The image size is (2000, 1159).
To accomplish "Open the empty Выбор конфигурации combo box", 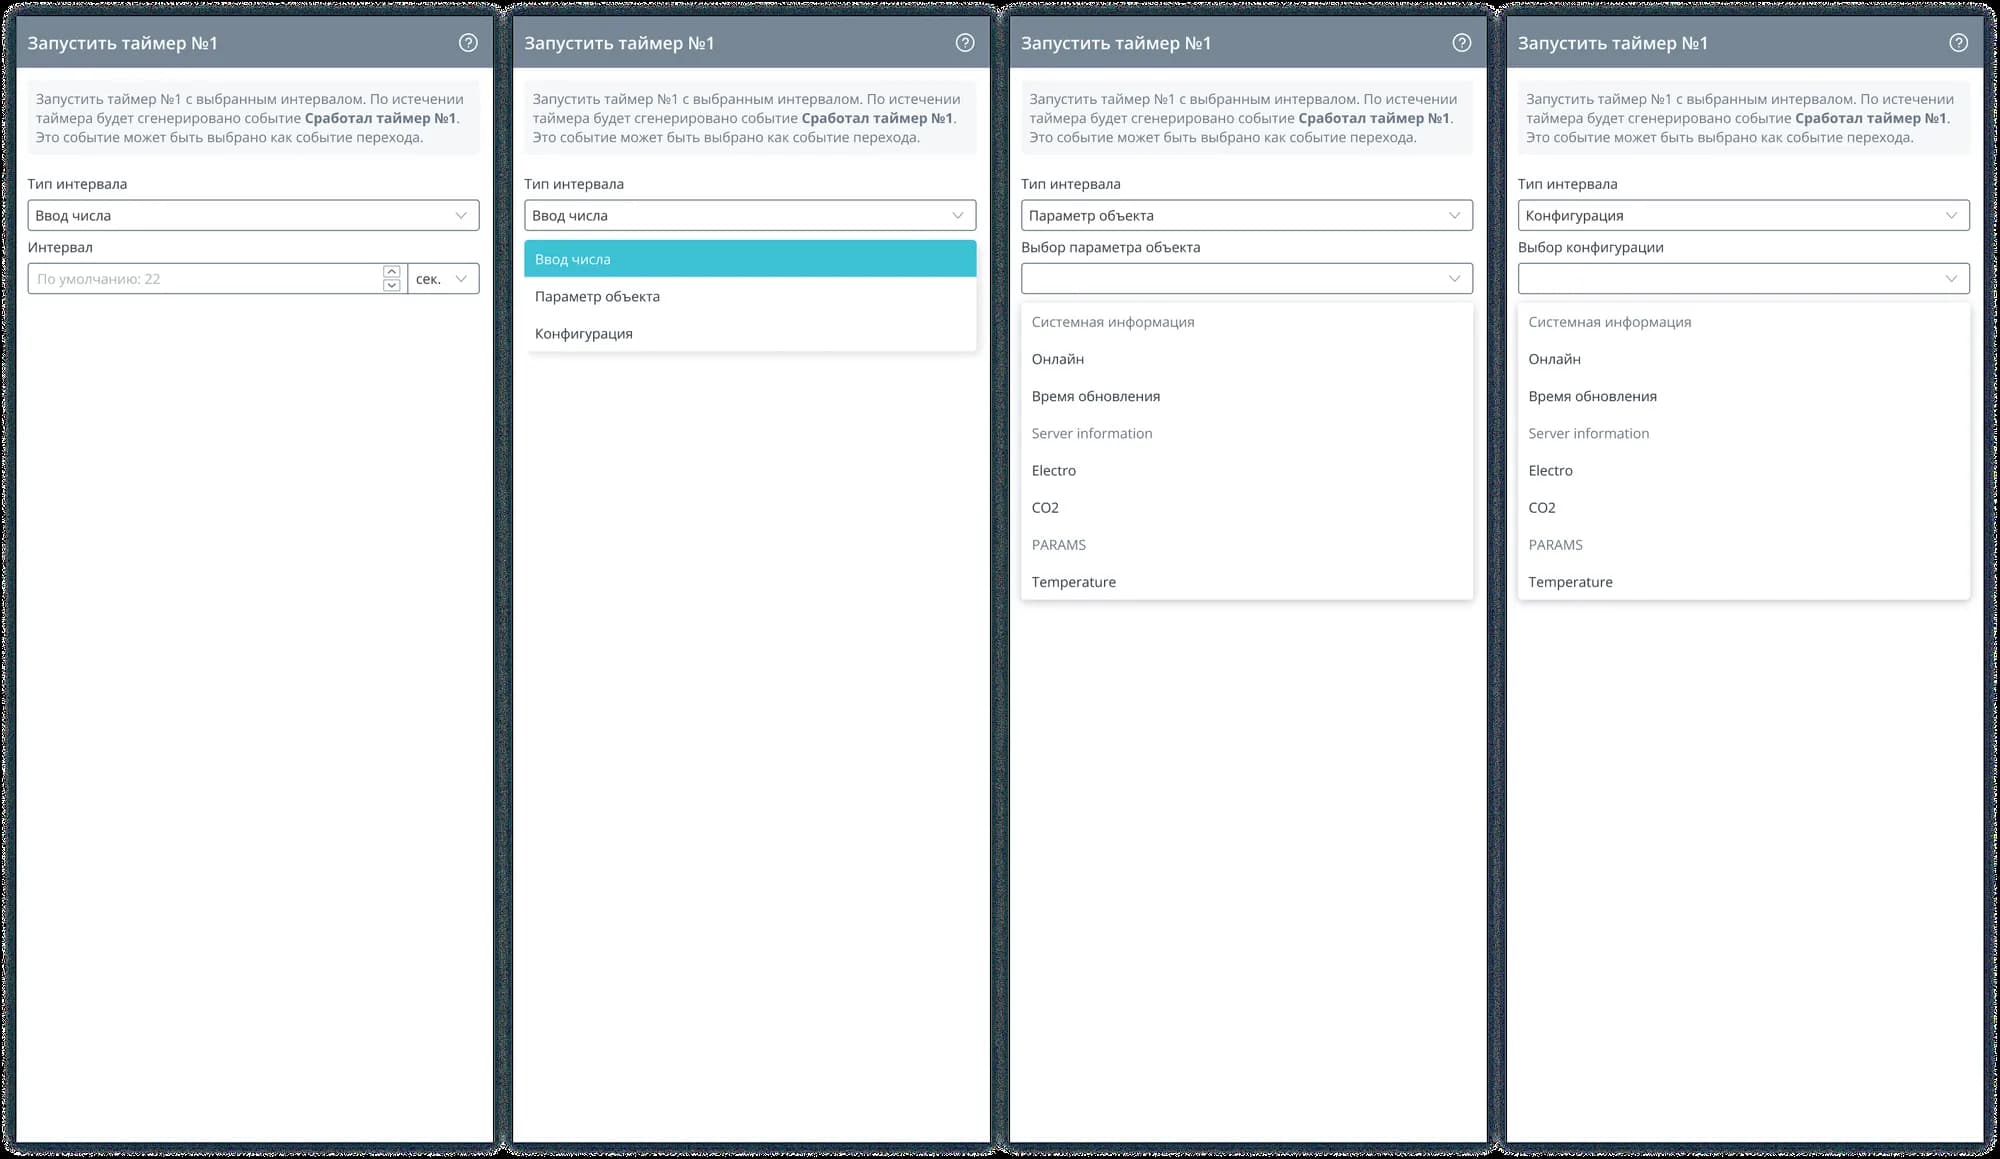I will [1743, 279].
